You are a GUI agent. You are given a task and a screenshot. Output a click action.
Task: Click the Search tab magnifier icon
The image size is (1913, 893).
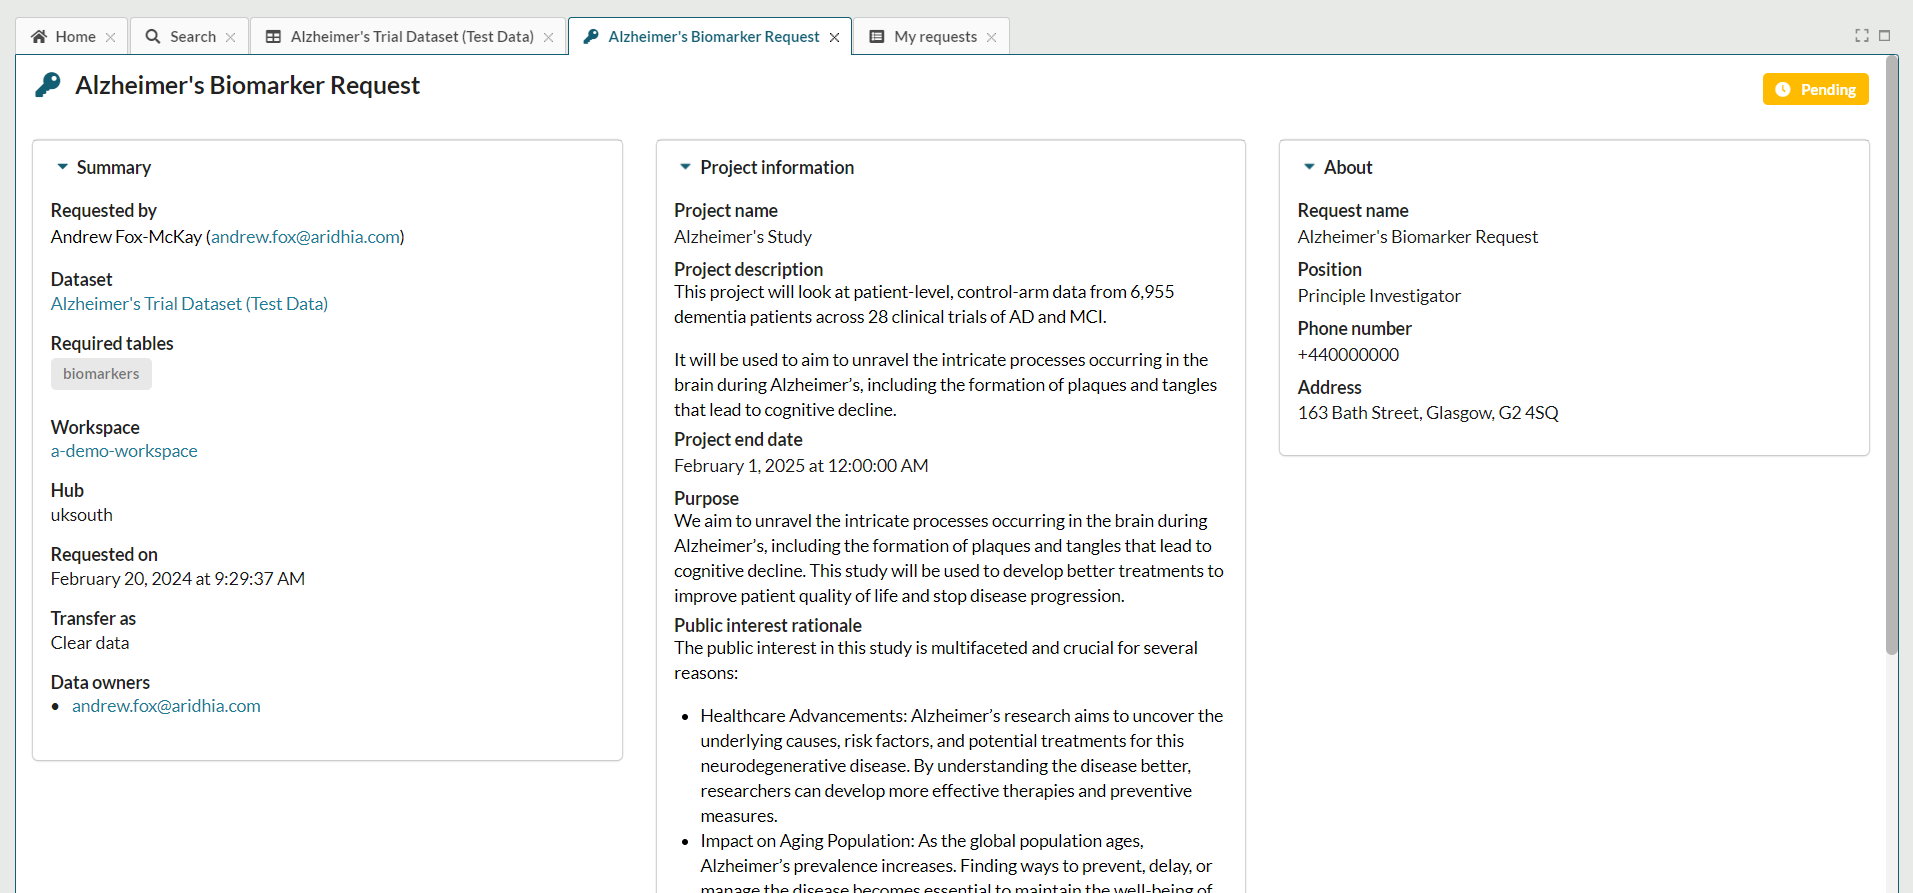click(x=153, y=37)
